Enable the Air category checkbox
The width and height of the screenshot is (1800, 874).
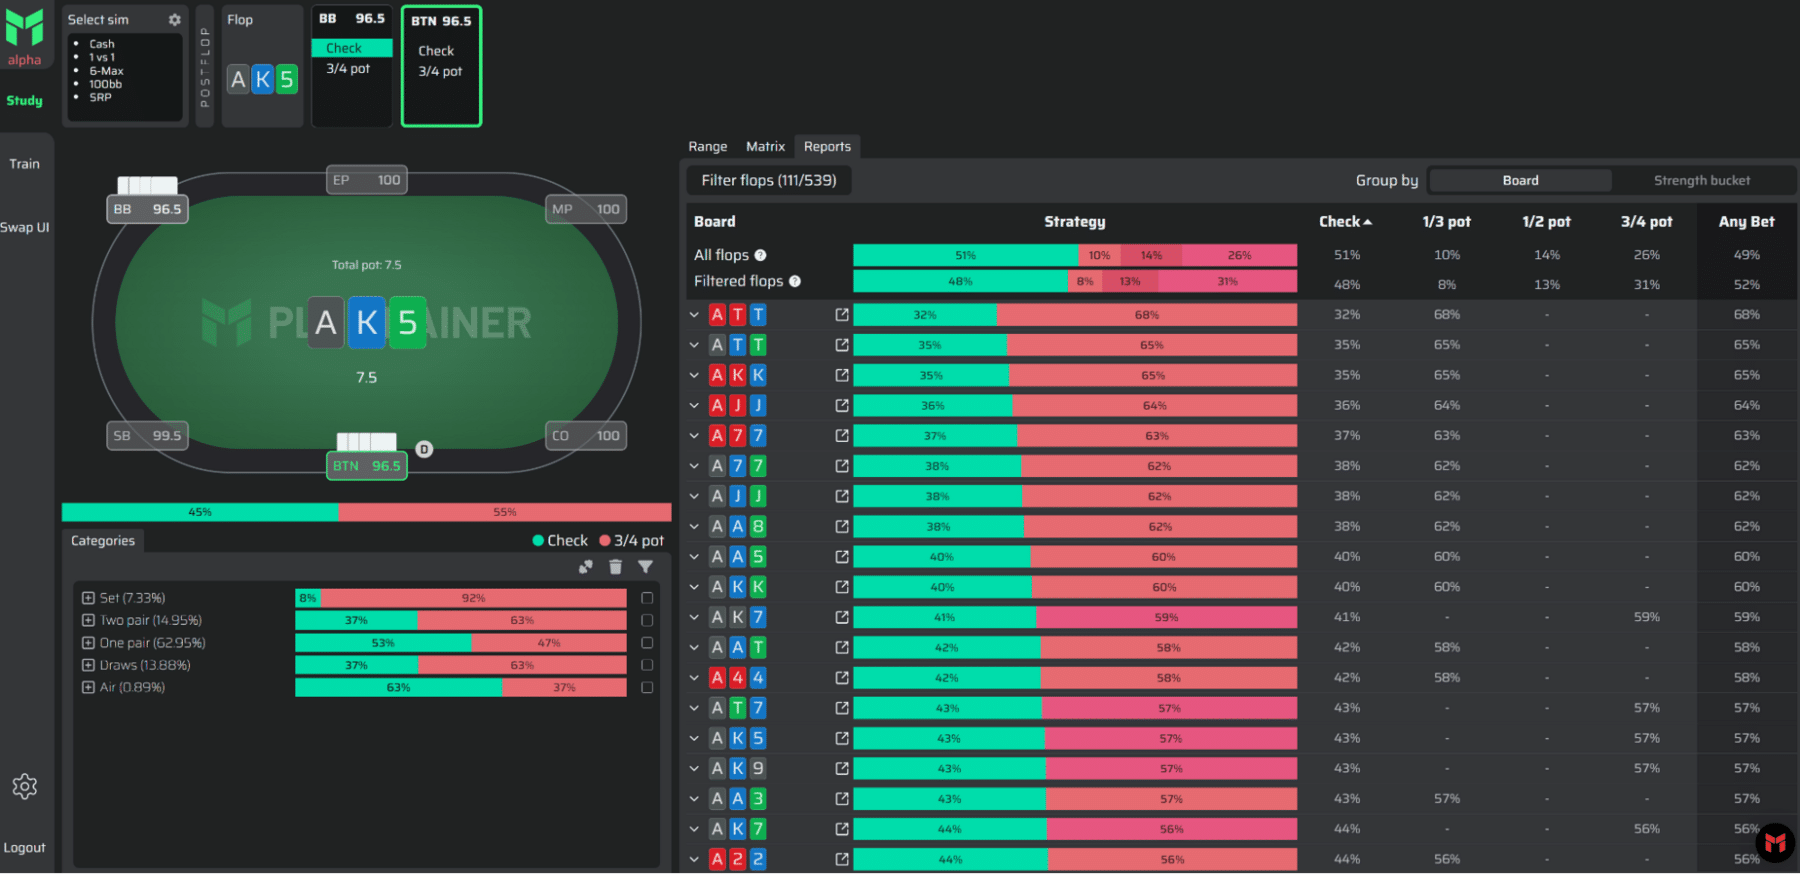pyautogui.click(x=647, y=687)
